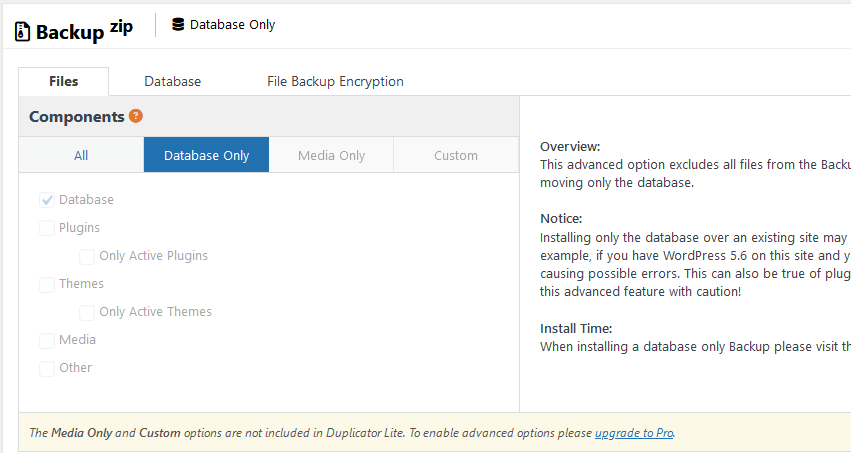Choose the Media Only component option
The height and width of the screenshot is (453, 851).
pos(331,155)
